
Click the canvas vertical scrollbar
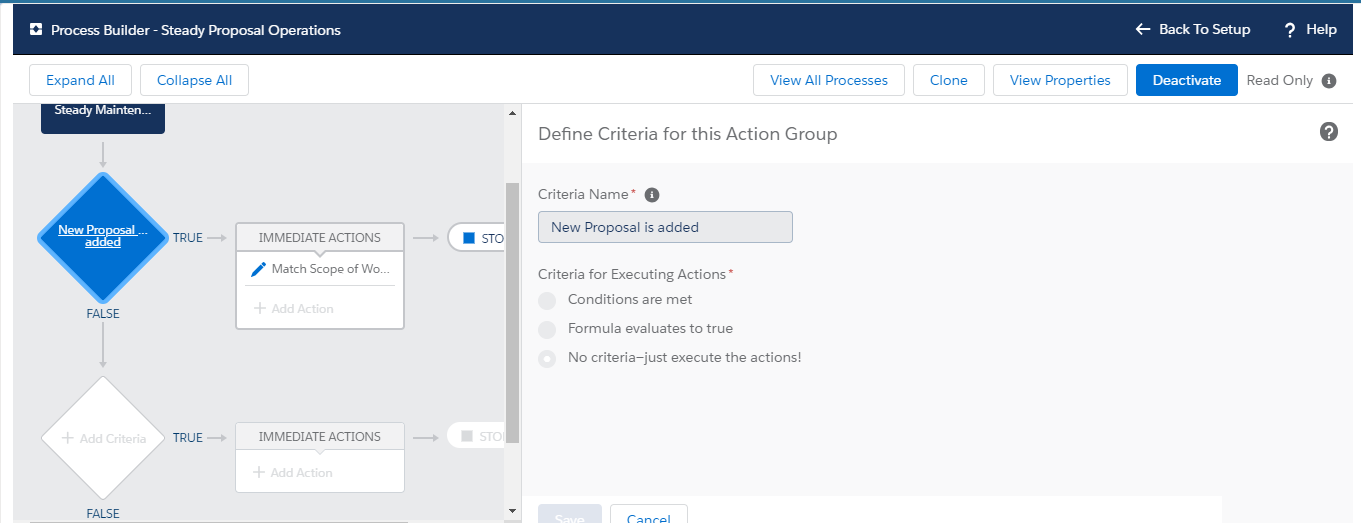coord(512,310)
